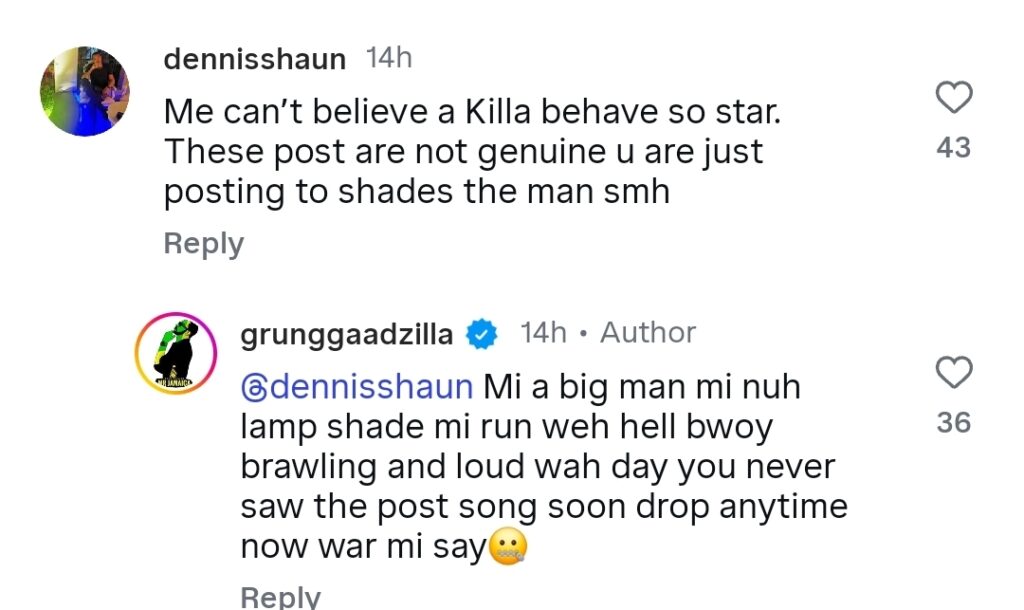Open the dennisshaun username link
Image resolution: width=1024 pixels, height=610 pixels.
point(255,59)
